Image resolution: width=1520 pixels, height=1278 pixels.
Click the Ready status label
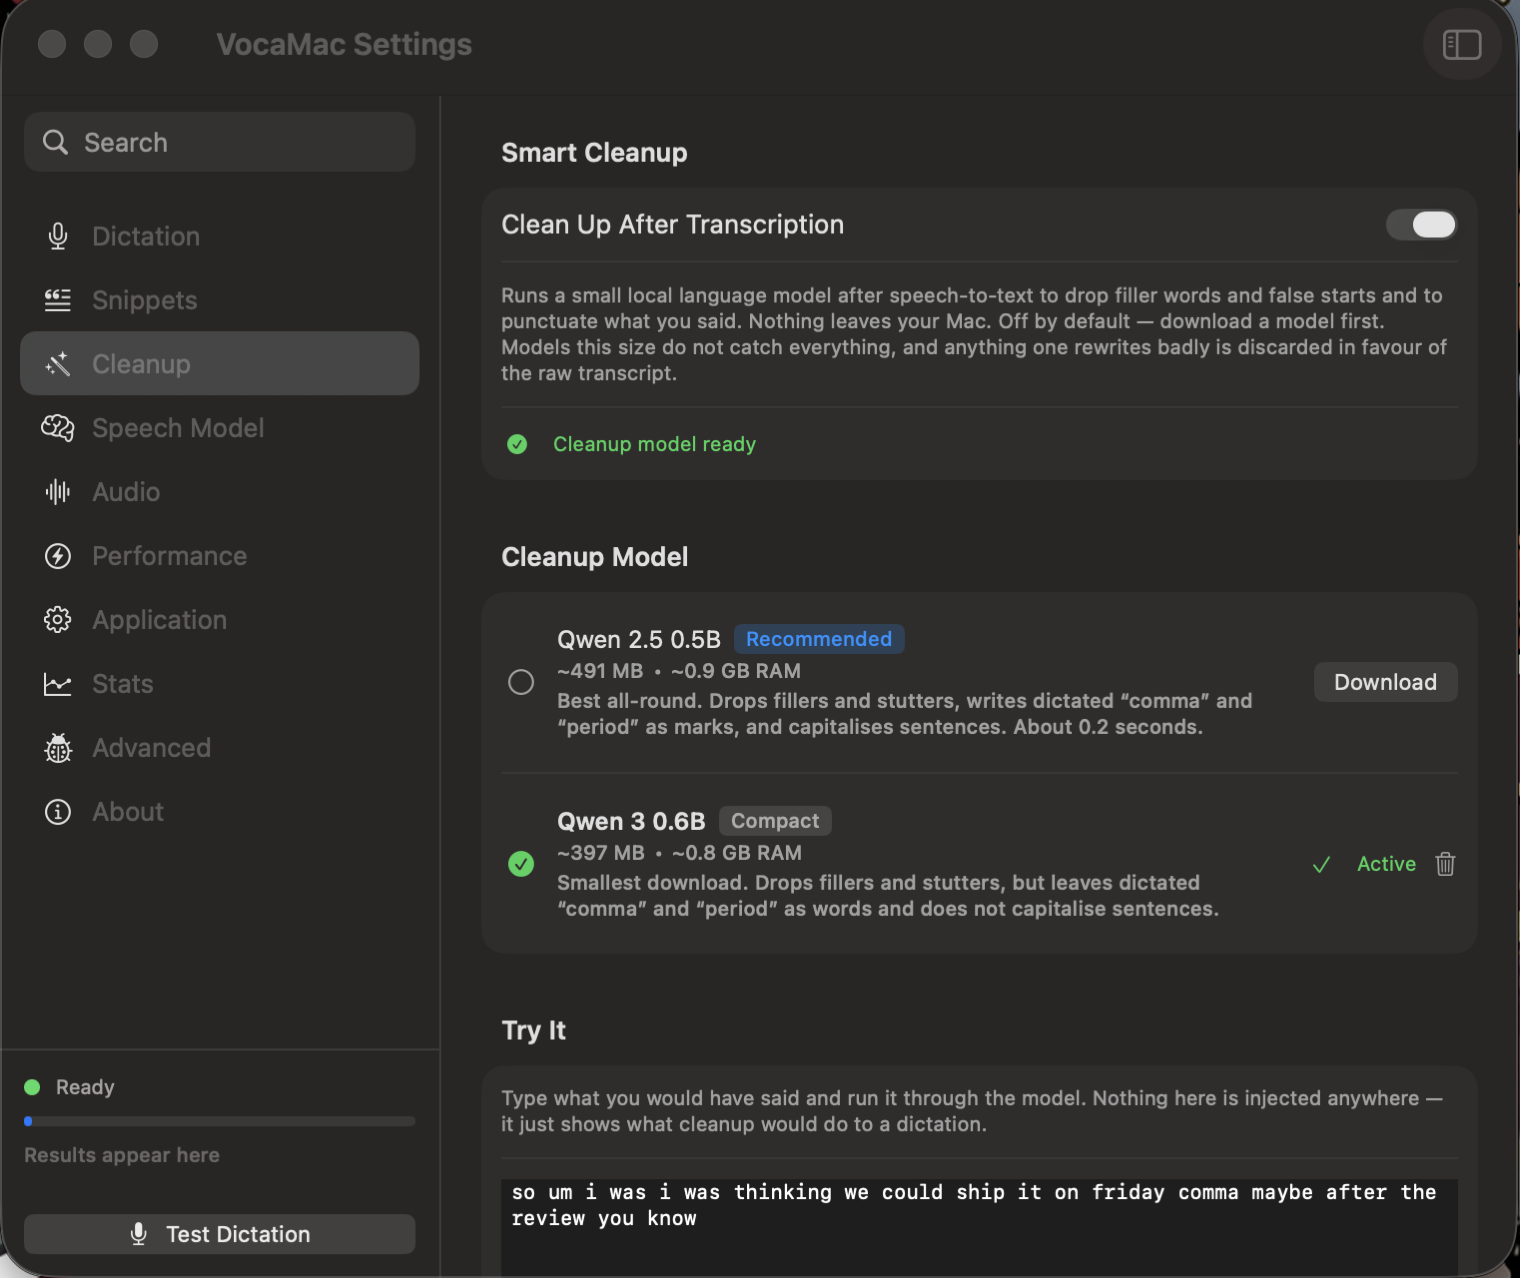[85, 1087]
